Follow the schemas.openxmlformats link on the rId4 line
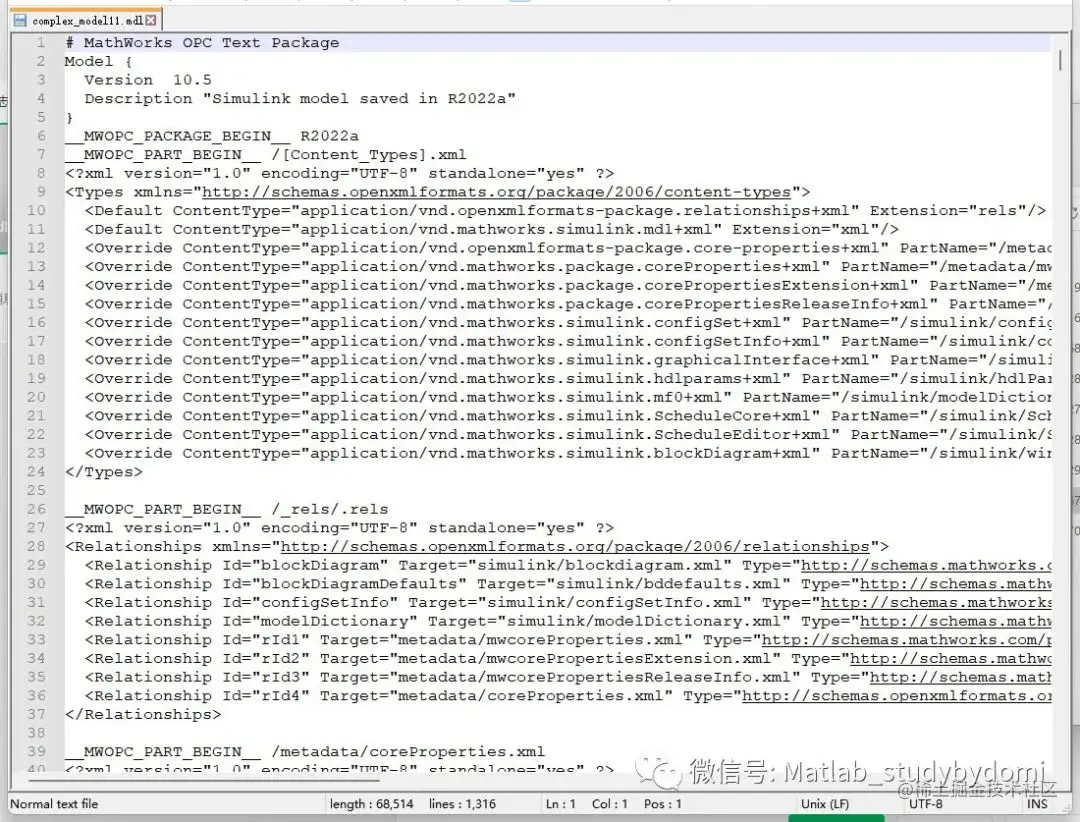The height and width of the screenshot is (822, 1080). [x=897, y=695]
